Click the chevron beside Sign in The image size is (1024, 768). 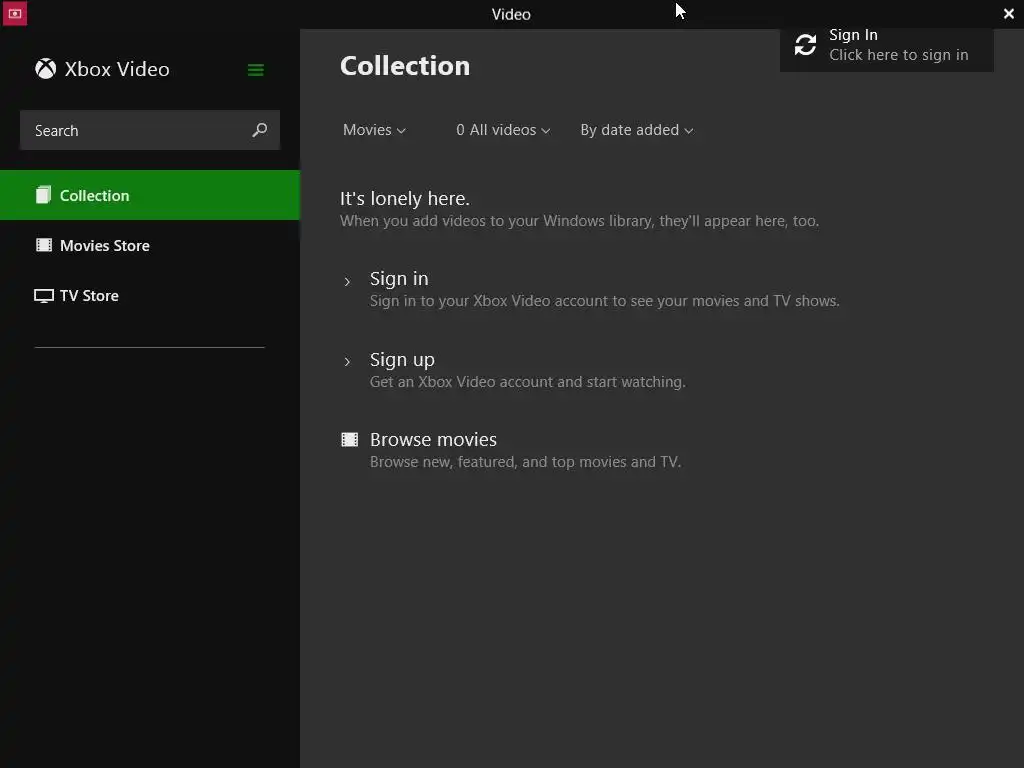pos(347,281)
